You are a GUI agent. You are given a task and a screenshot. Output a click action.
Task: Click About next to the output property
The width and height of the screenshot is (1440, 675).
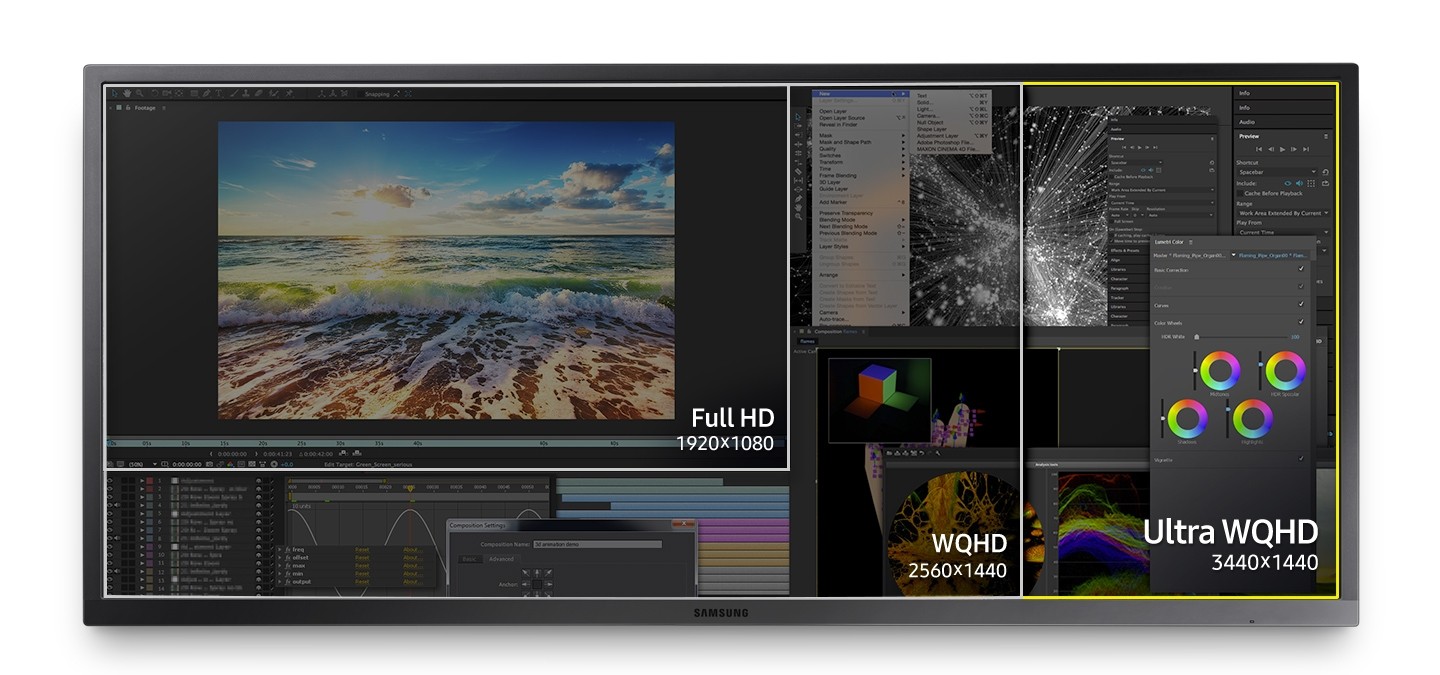click(412, 581)
